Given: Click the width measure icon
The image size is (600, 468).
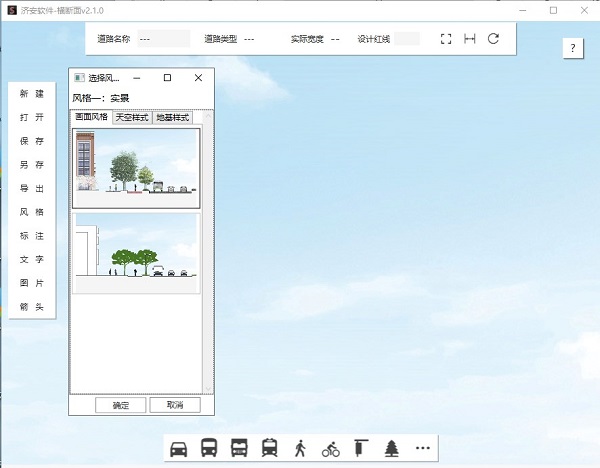Looking at the screenshot, I should (x=469, y=39).
